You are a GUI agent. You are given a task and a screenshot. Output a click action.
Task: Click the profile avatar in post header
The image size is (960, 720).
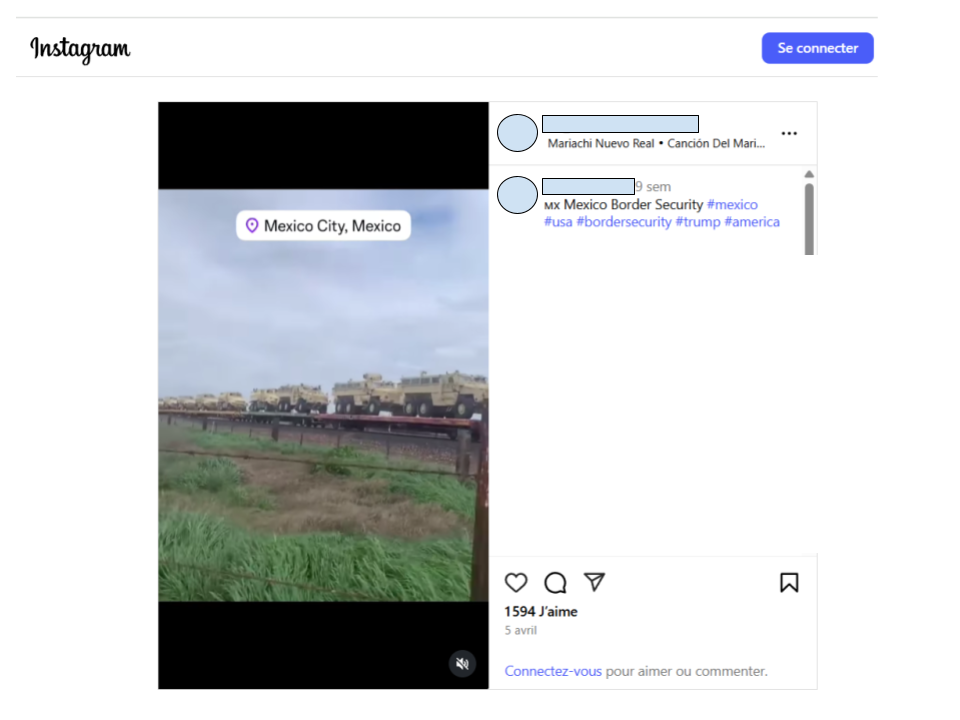[x=517, y=133]
